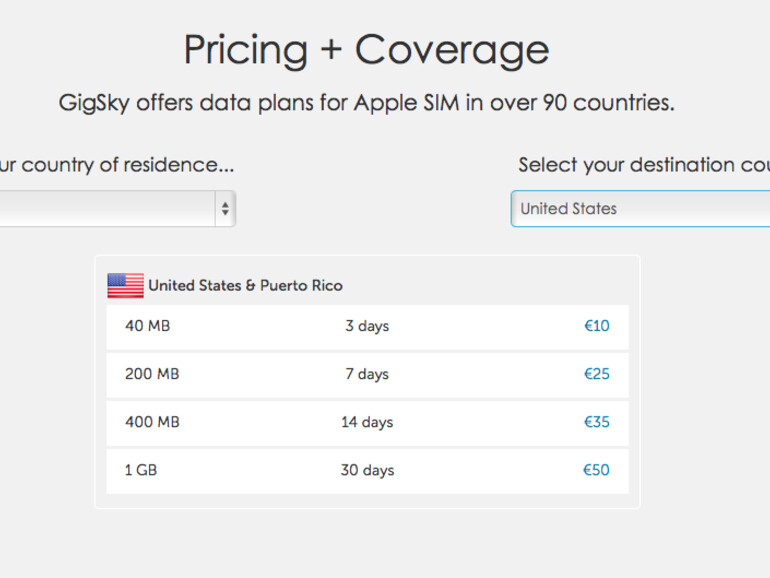Click the 3 days duration text

click(x=367, y=326)
